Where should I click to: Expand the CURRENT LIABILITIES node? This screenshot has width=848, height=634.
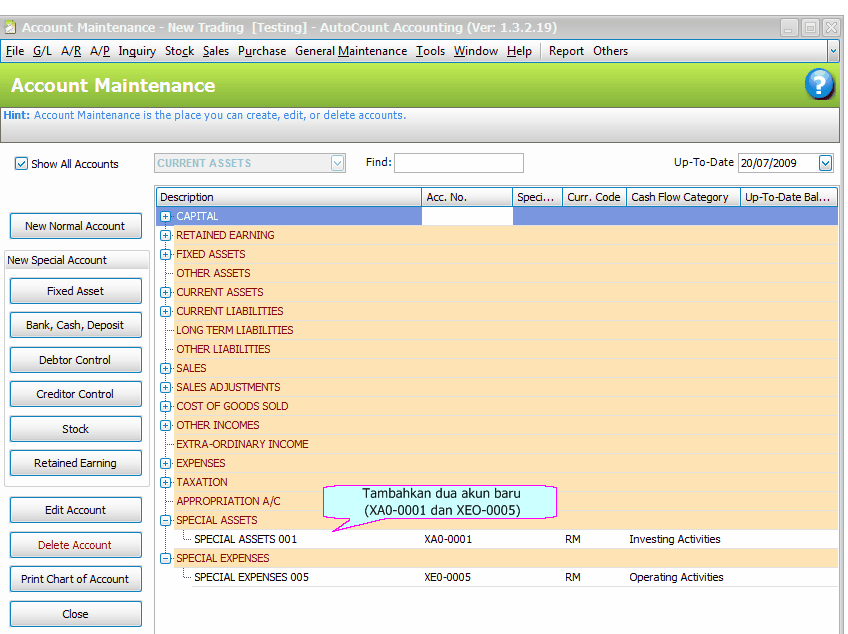point(166,311)
